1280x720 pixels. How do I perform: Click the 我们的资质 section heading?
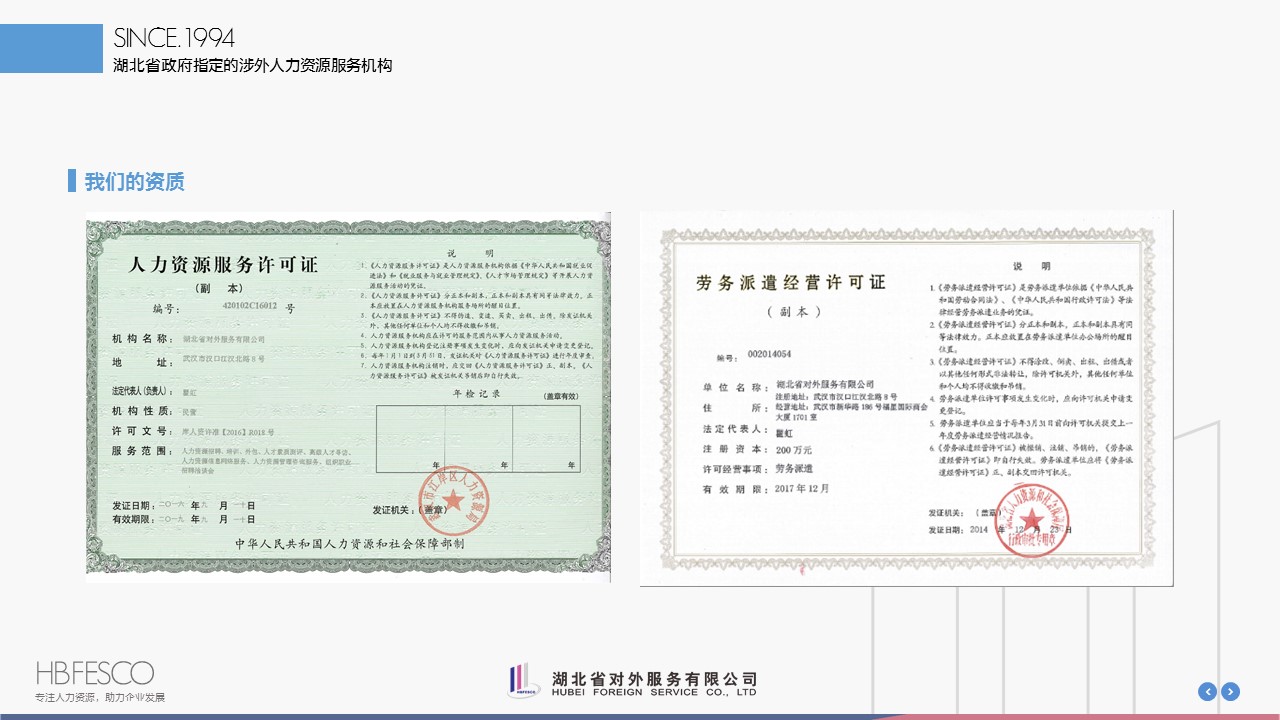tap(134, 182)
